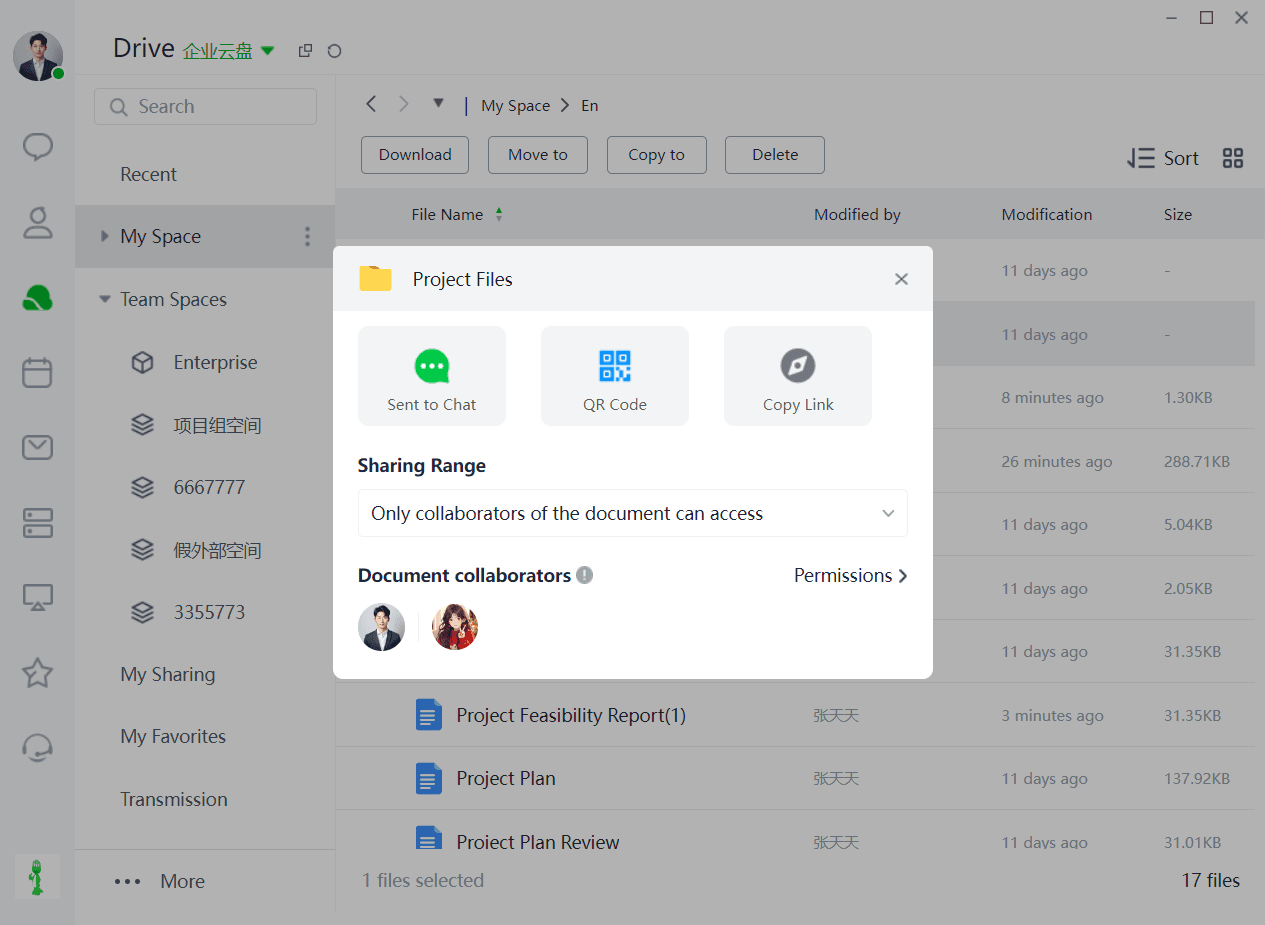This screenshot has width=1265, height=925.
Task: Open the chat messages sidebar icon
Action: pyautogui.click(x=38, y=147)
